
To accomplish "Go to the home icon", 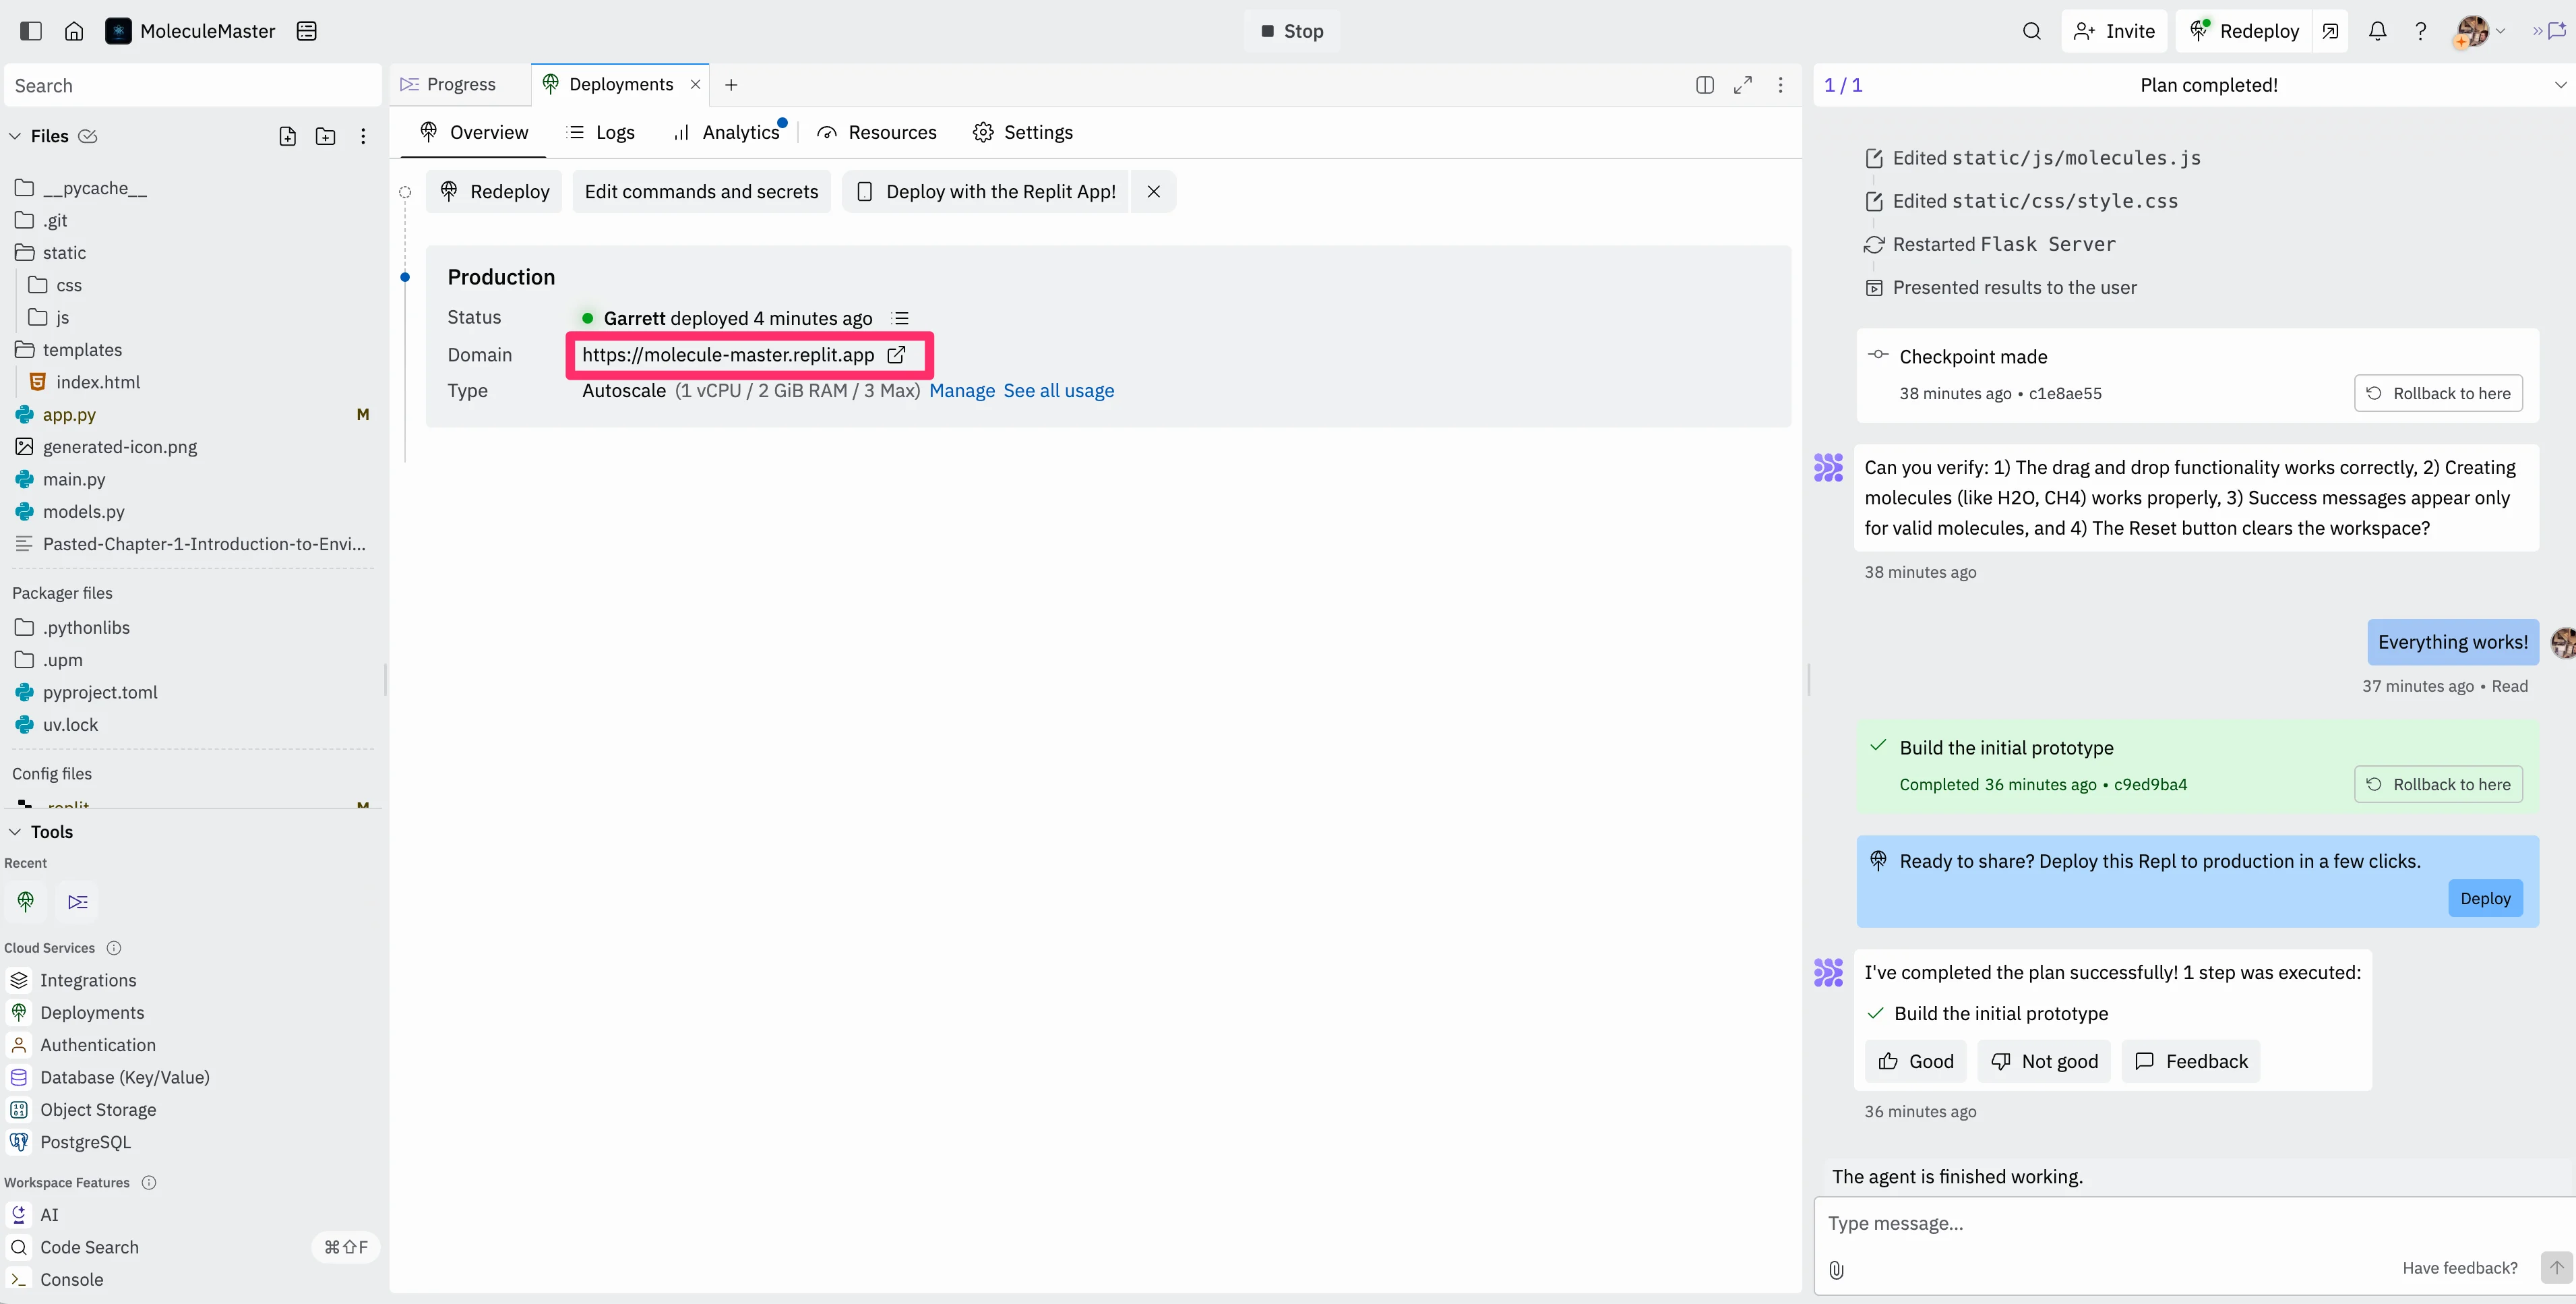I will pyautogui.click(x=74, y=31).
